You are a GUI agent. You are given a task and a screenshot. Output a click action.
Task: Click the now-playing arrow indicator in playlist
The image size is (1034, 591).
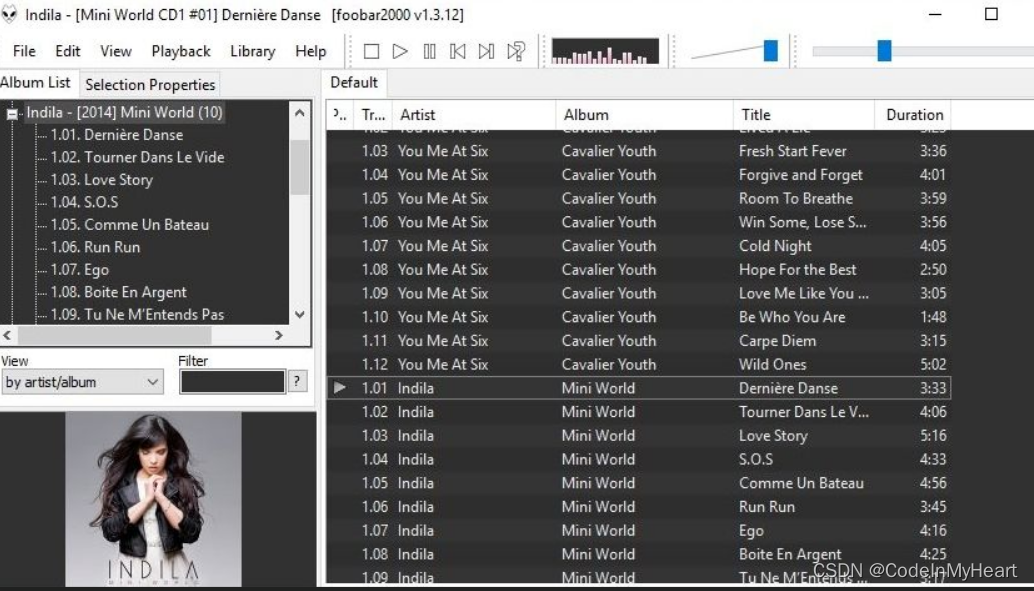340,388
